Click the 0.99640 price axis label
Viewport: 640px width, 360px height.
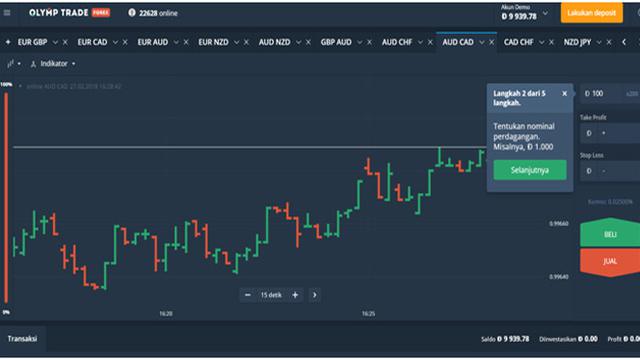coord(559,277)
